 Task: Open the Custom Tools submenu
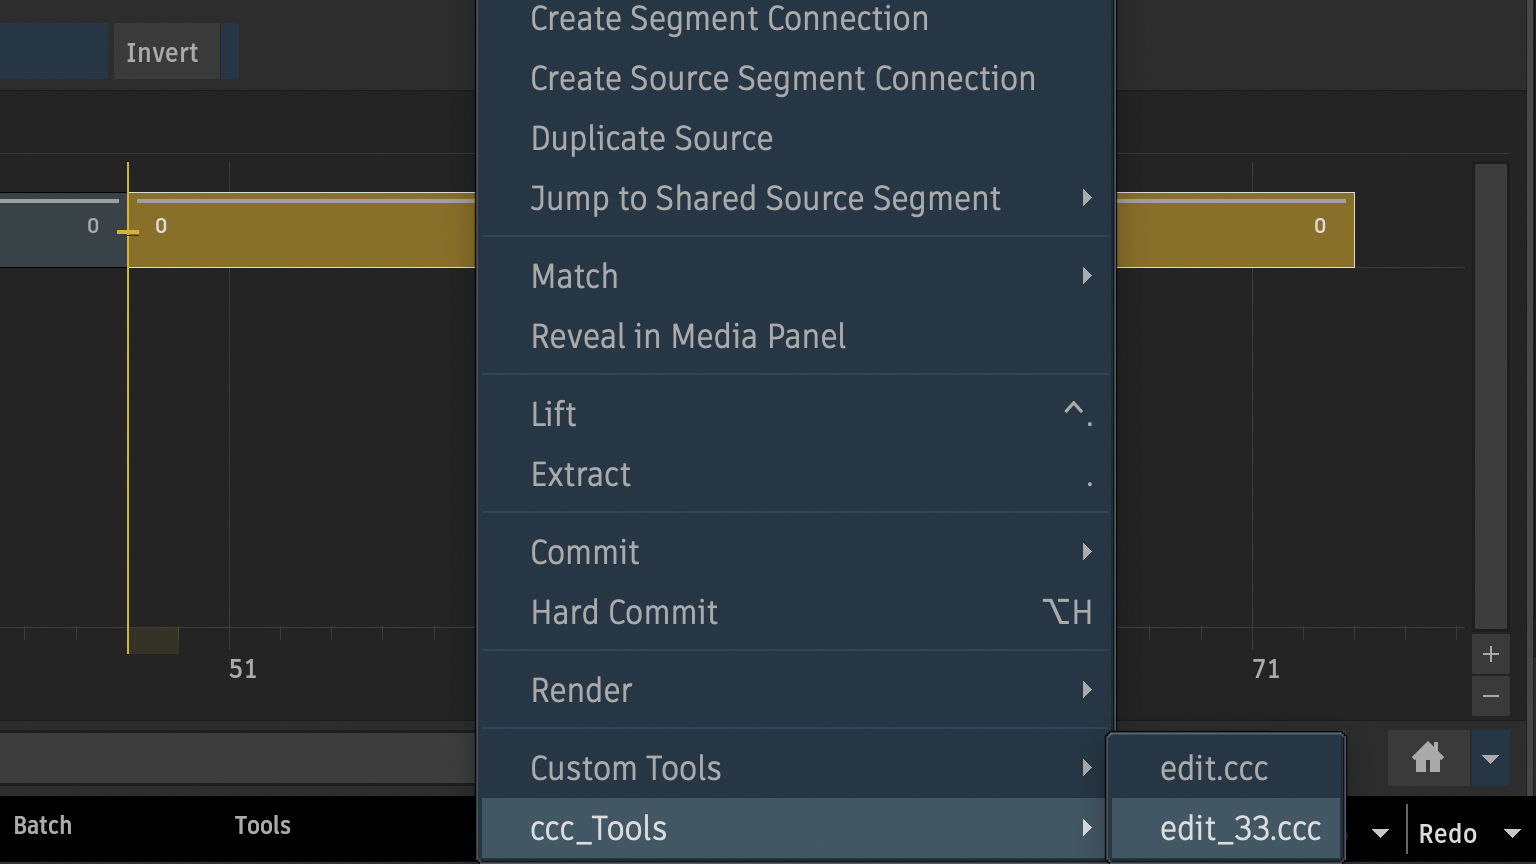[x=626, y=768]
